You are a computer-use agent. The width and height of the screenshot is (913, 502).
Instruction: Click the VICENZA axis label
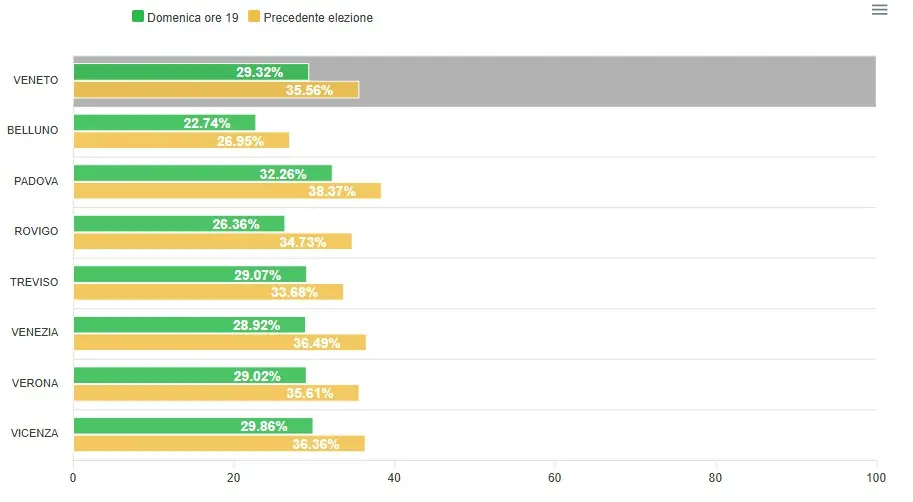pos(34,433)
